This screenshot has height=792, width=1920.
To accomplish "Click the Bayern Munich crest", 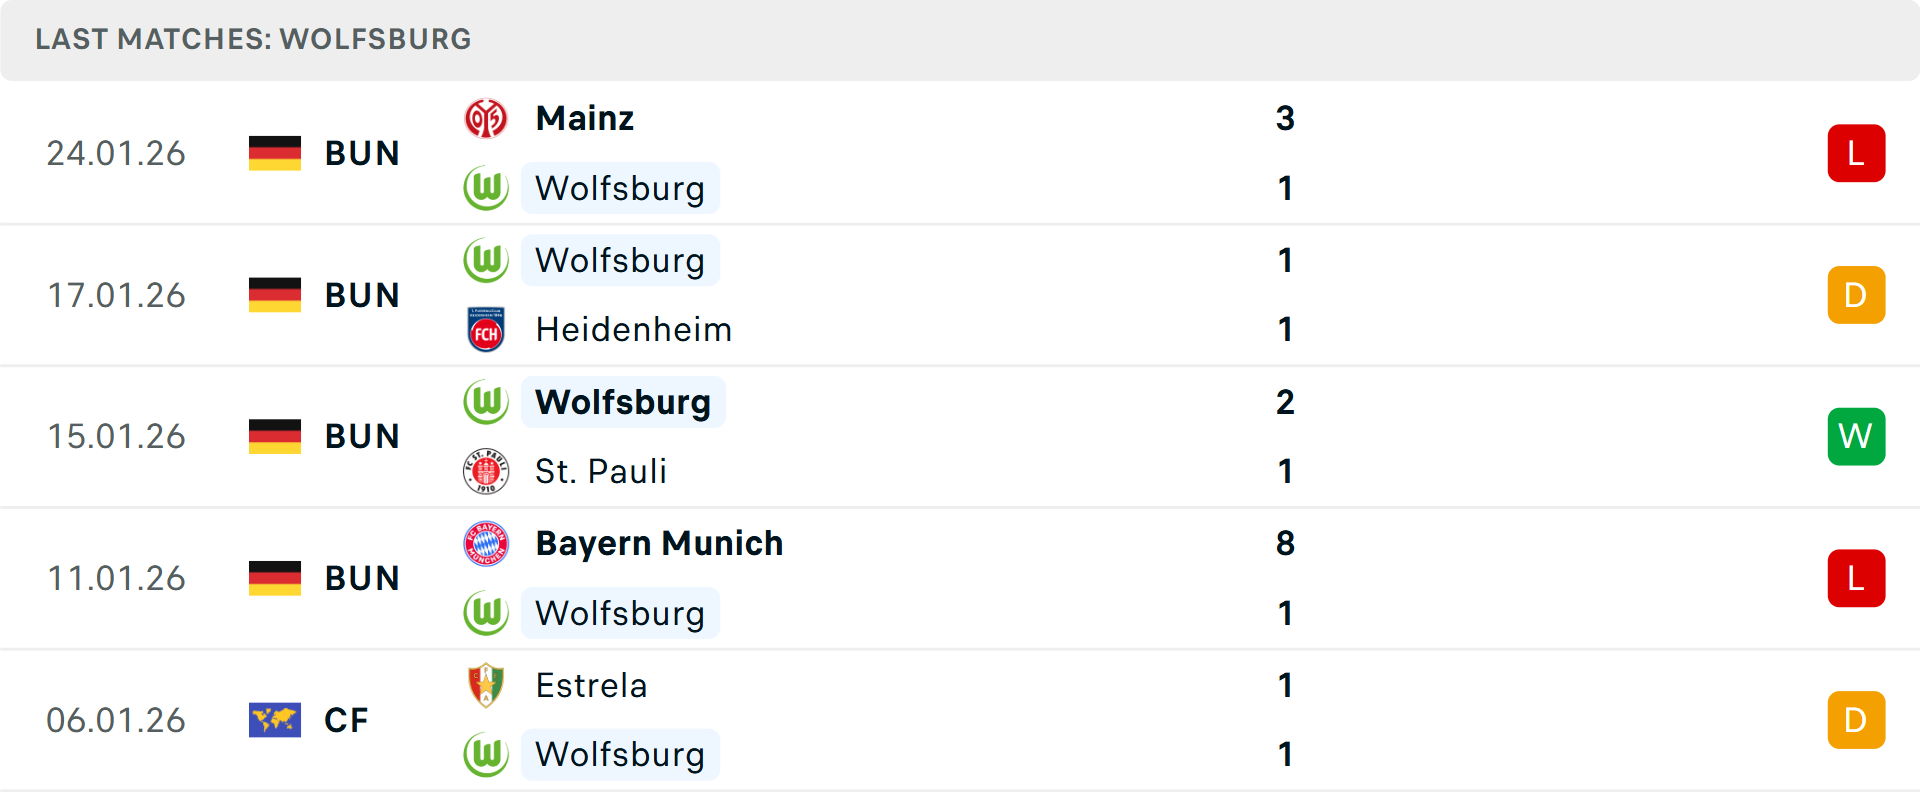I will pos(487,543).
